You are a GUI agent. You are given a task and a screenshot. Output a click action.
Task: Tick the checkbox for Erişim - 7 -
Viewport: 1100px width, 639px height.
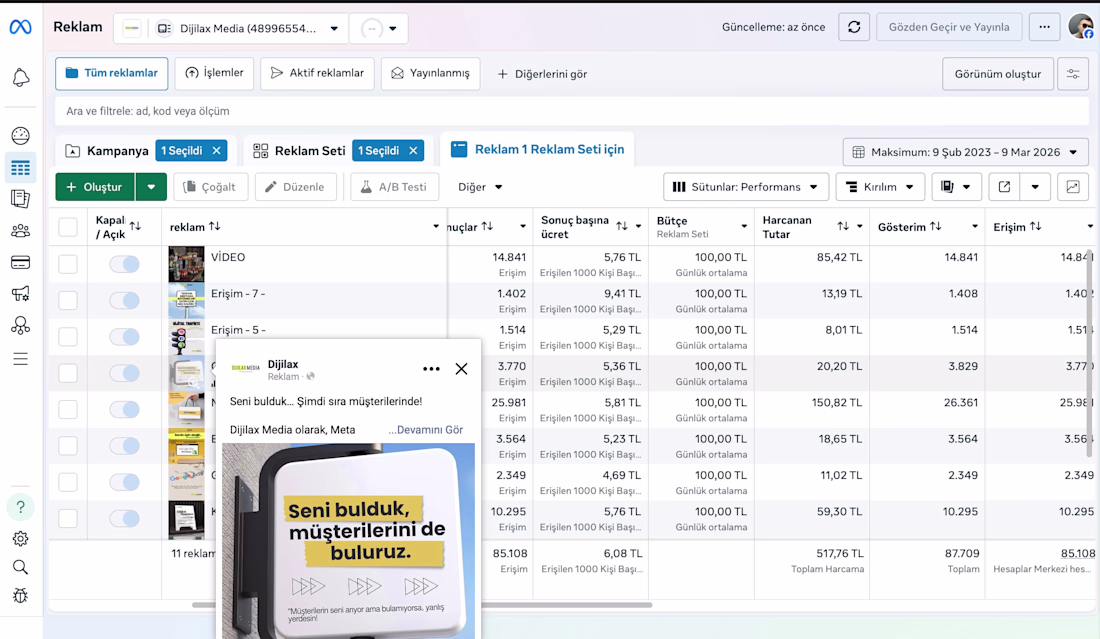(x=68, y=300)
